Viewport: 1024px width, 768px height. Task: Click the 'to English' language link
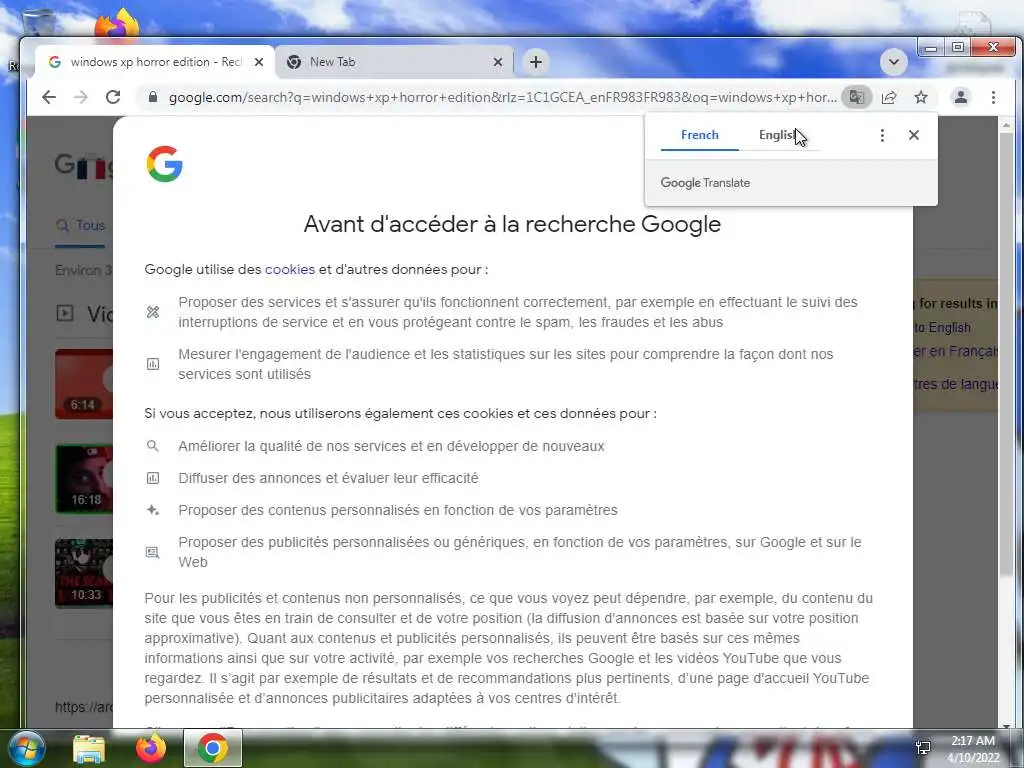pos(942,327)
